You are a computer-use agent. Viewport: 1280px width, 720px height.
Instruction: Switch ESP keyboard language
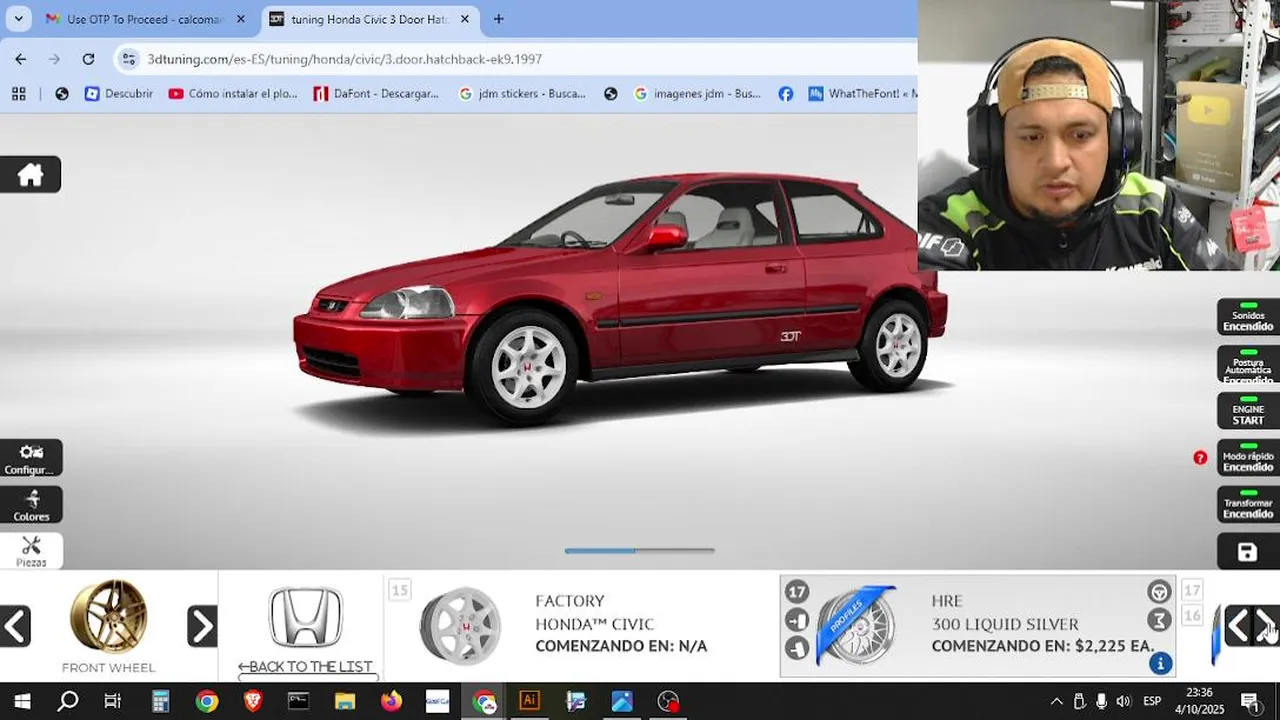pos(1152,701)
